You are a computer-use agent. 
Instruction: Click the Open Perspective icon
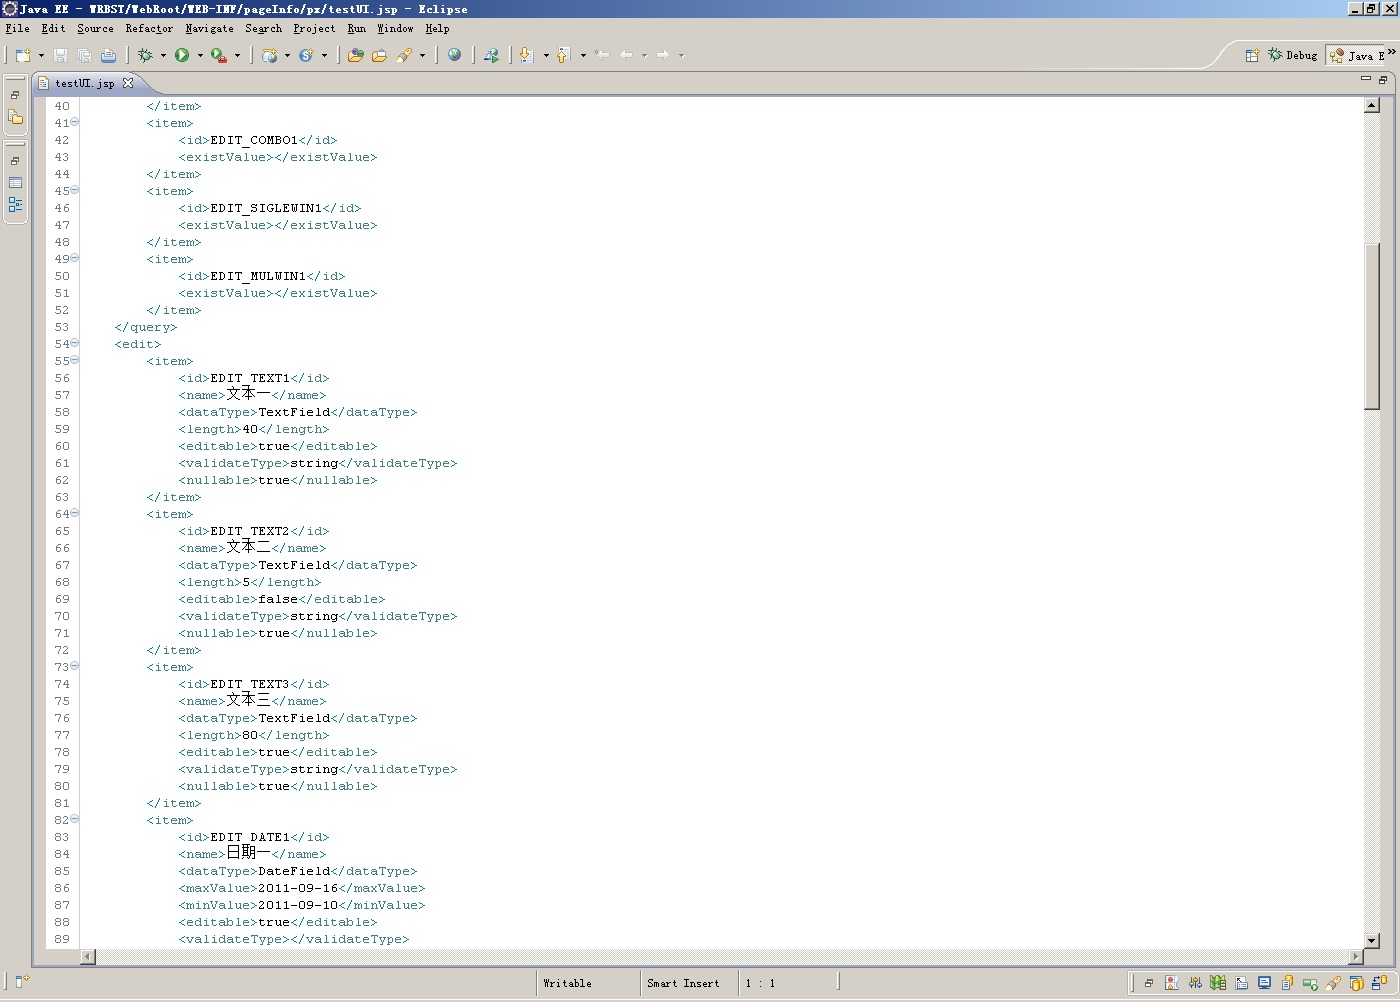[1251, 55]
